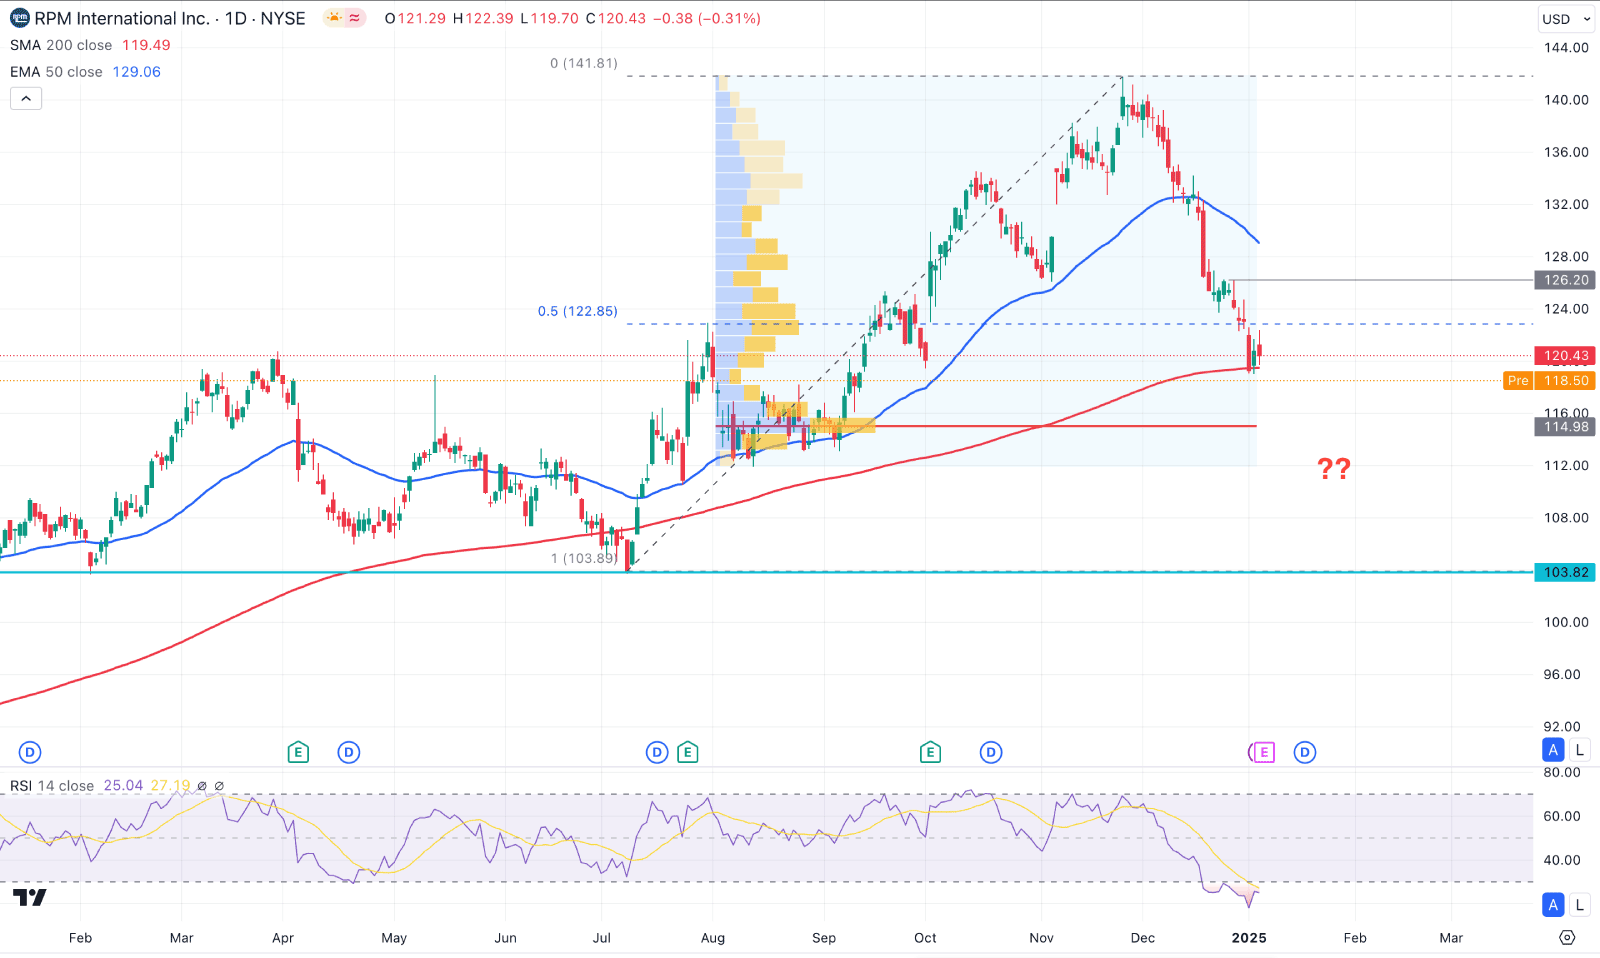Click the Aug label on time axis
Screen dimensions: 1600x958
713,938
